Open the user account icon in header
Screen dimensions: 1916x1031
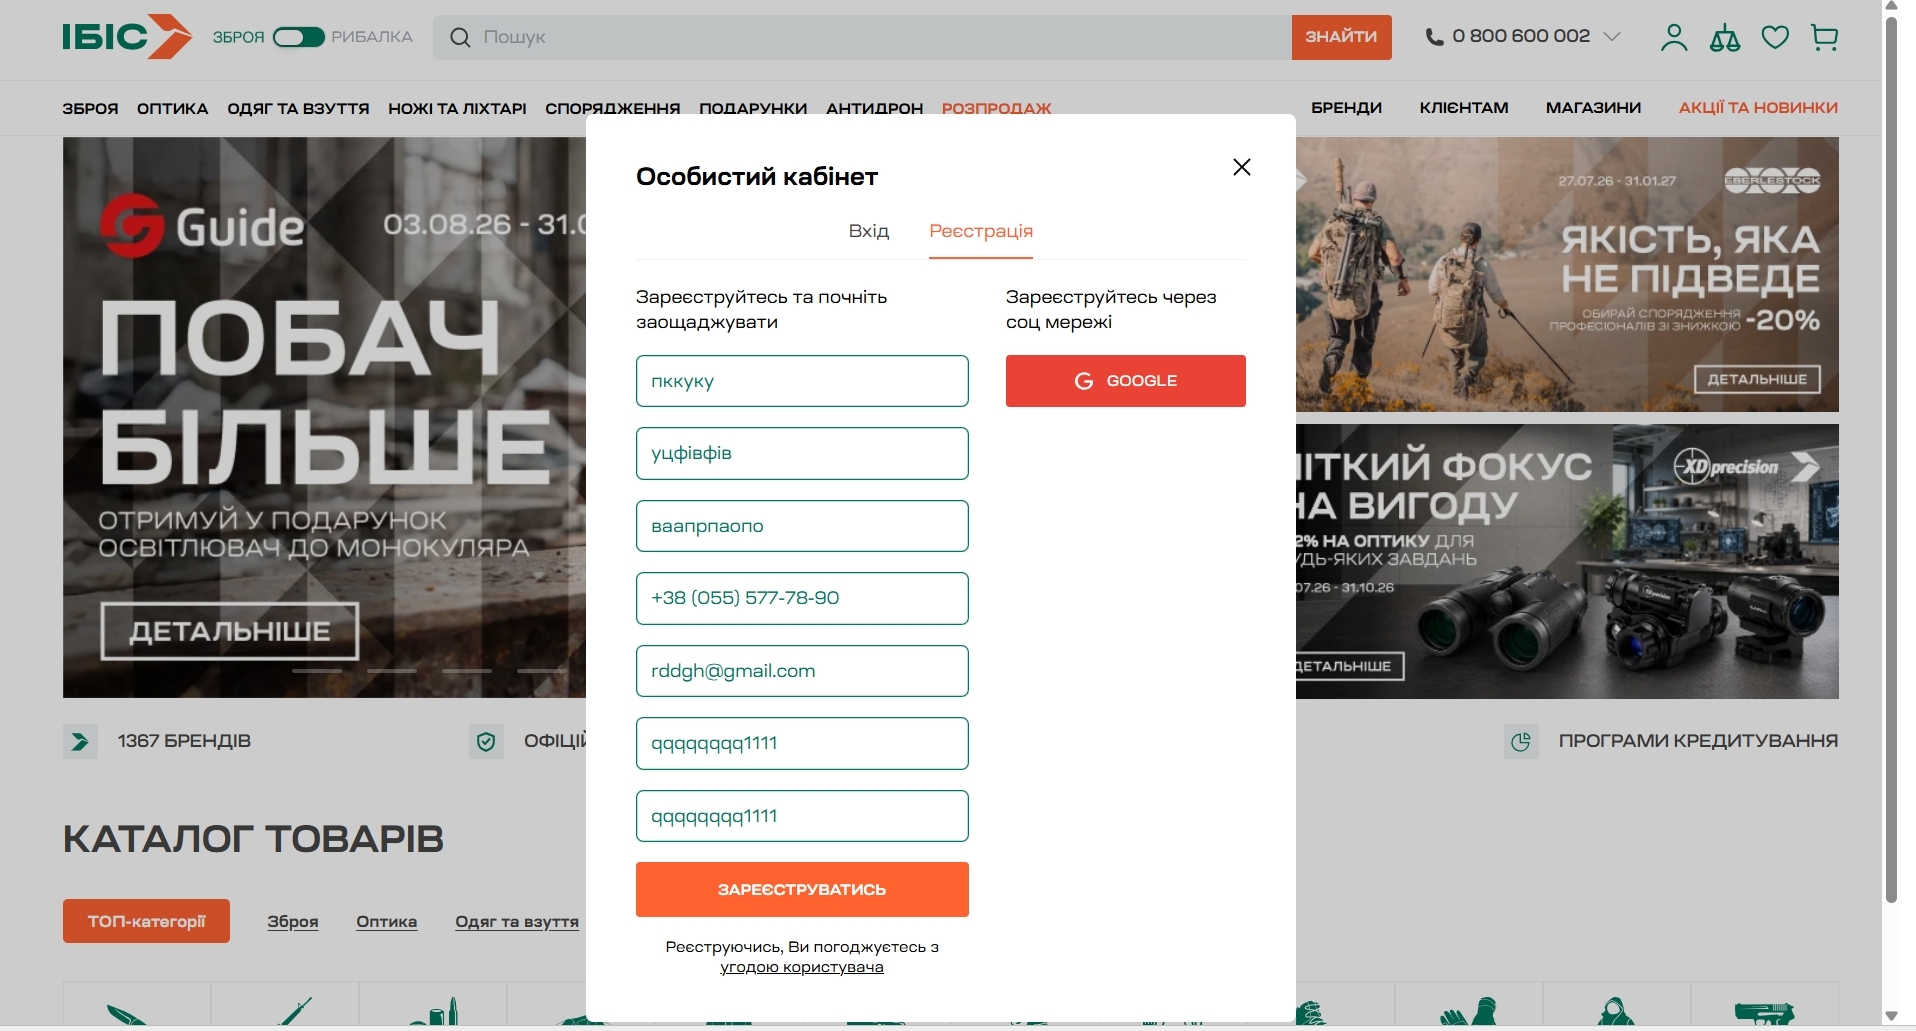(1674, 38)
